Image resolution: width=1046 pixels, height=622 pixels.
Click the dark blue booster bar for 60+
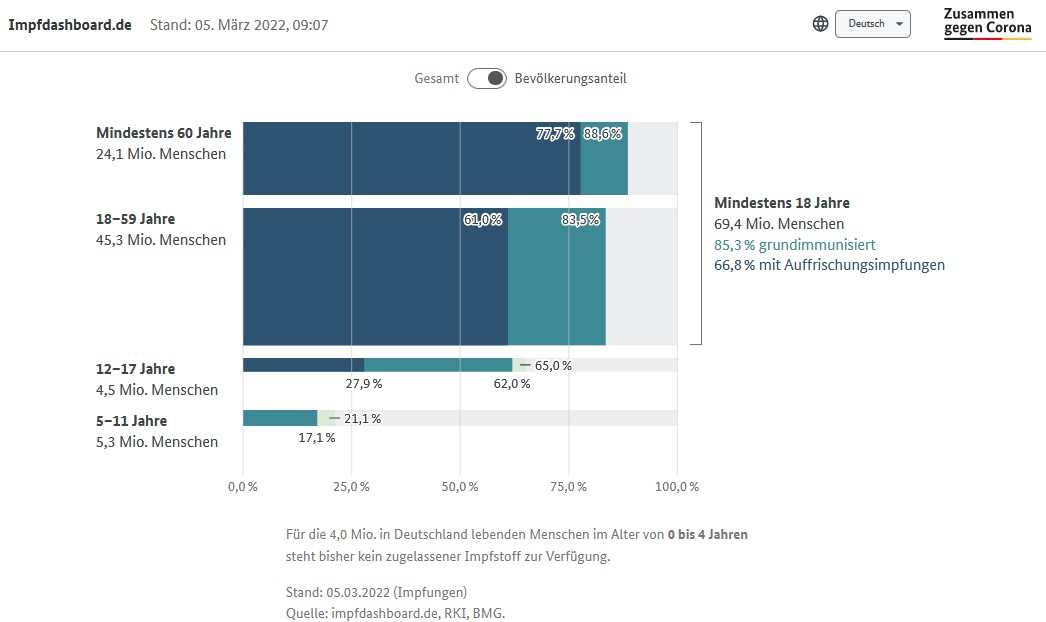click(410, 158)
